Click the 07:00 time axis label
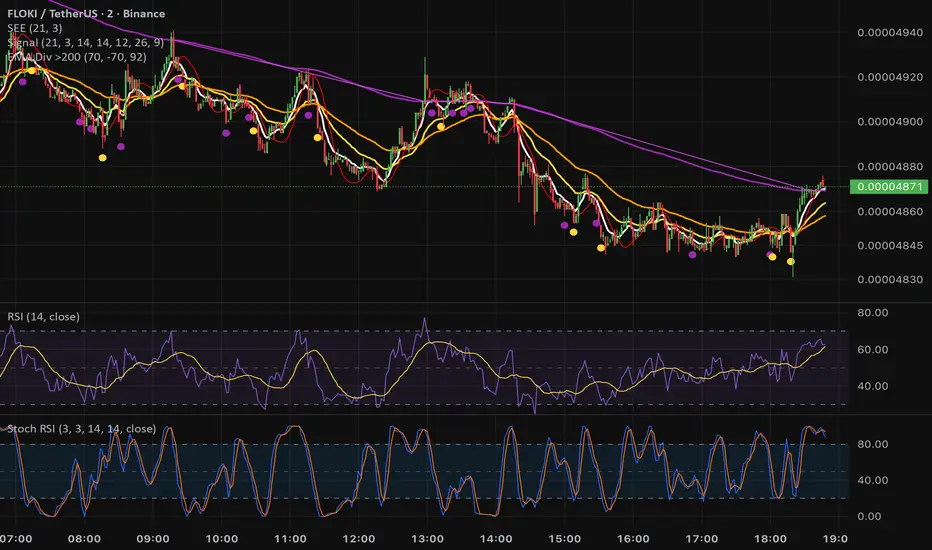This screenshot has height=550, width=932. pyautogui.click(x=17, y=539)
